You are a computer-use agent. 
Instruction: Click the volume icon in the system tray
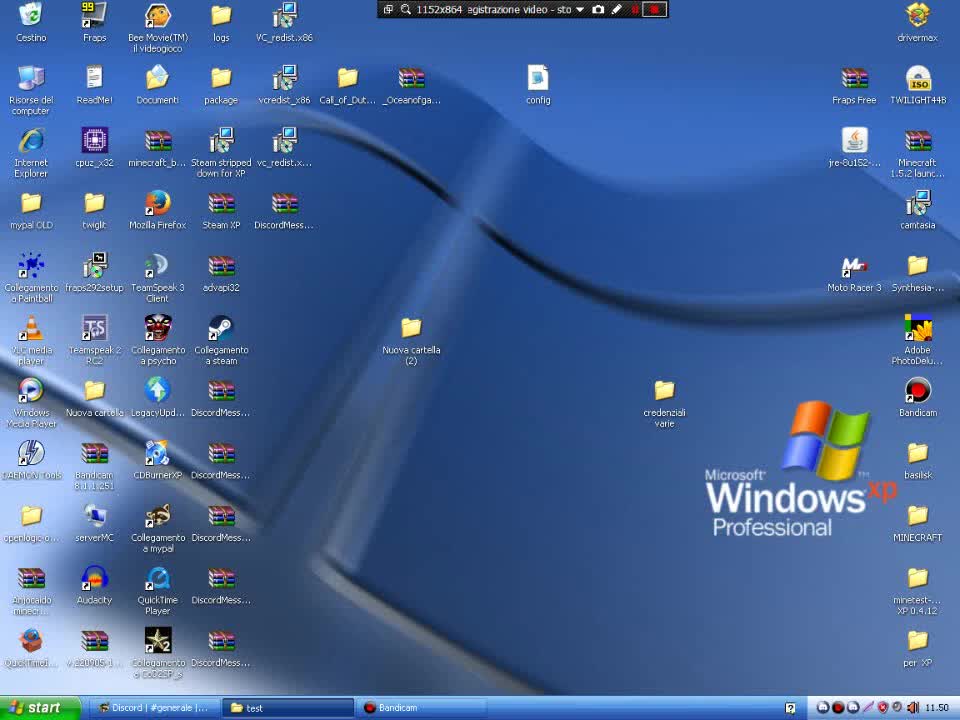(x=912, y=708)
